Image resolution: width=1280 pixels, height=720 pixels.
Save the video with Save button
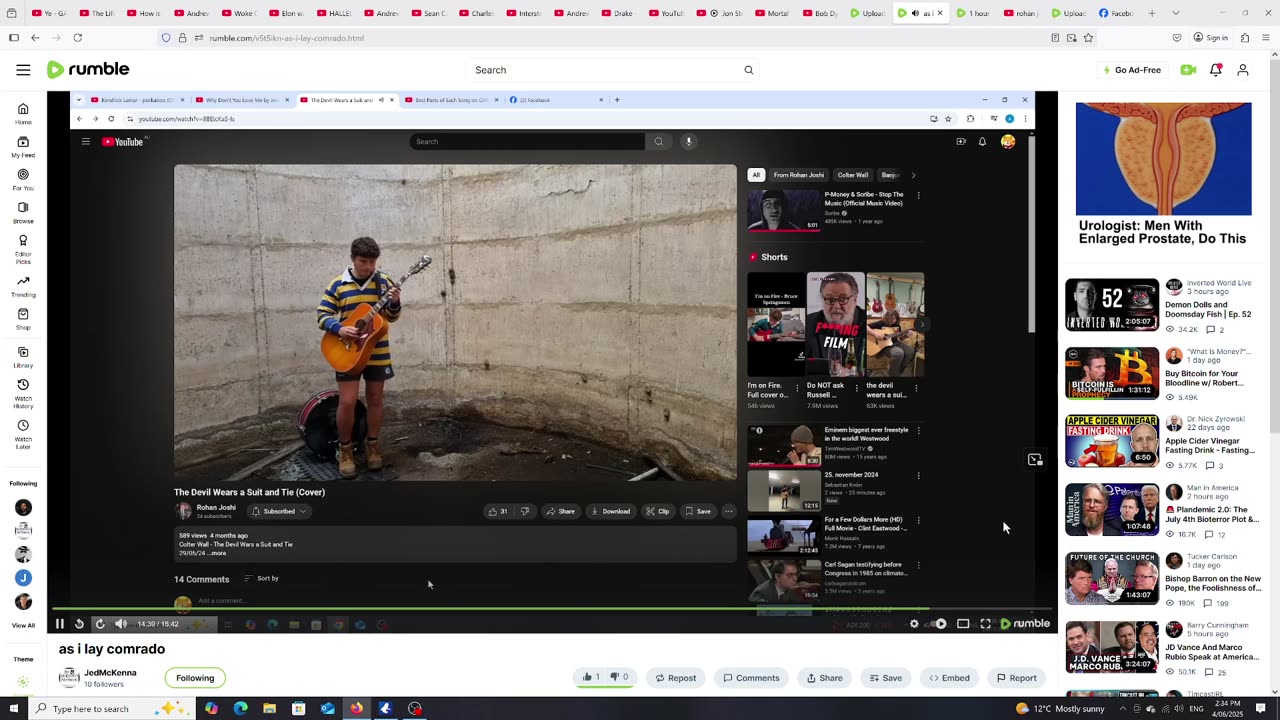coord(885,678)
